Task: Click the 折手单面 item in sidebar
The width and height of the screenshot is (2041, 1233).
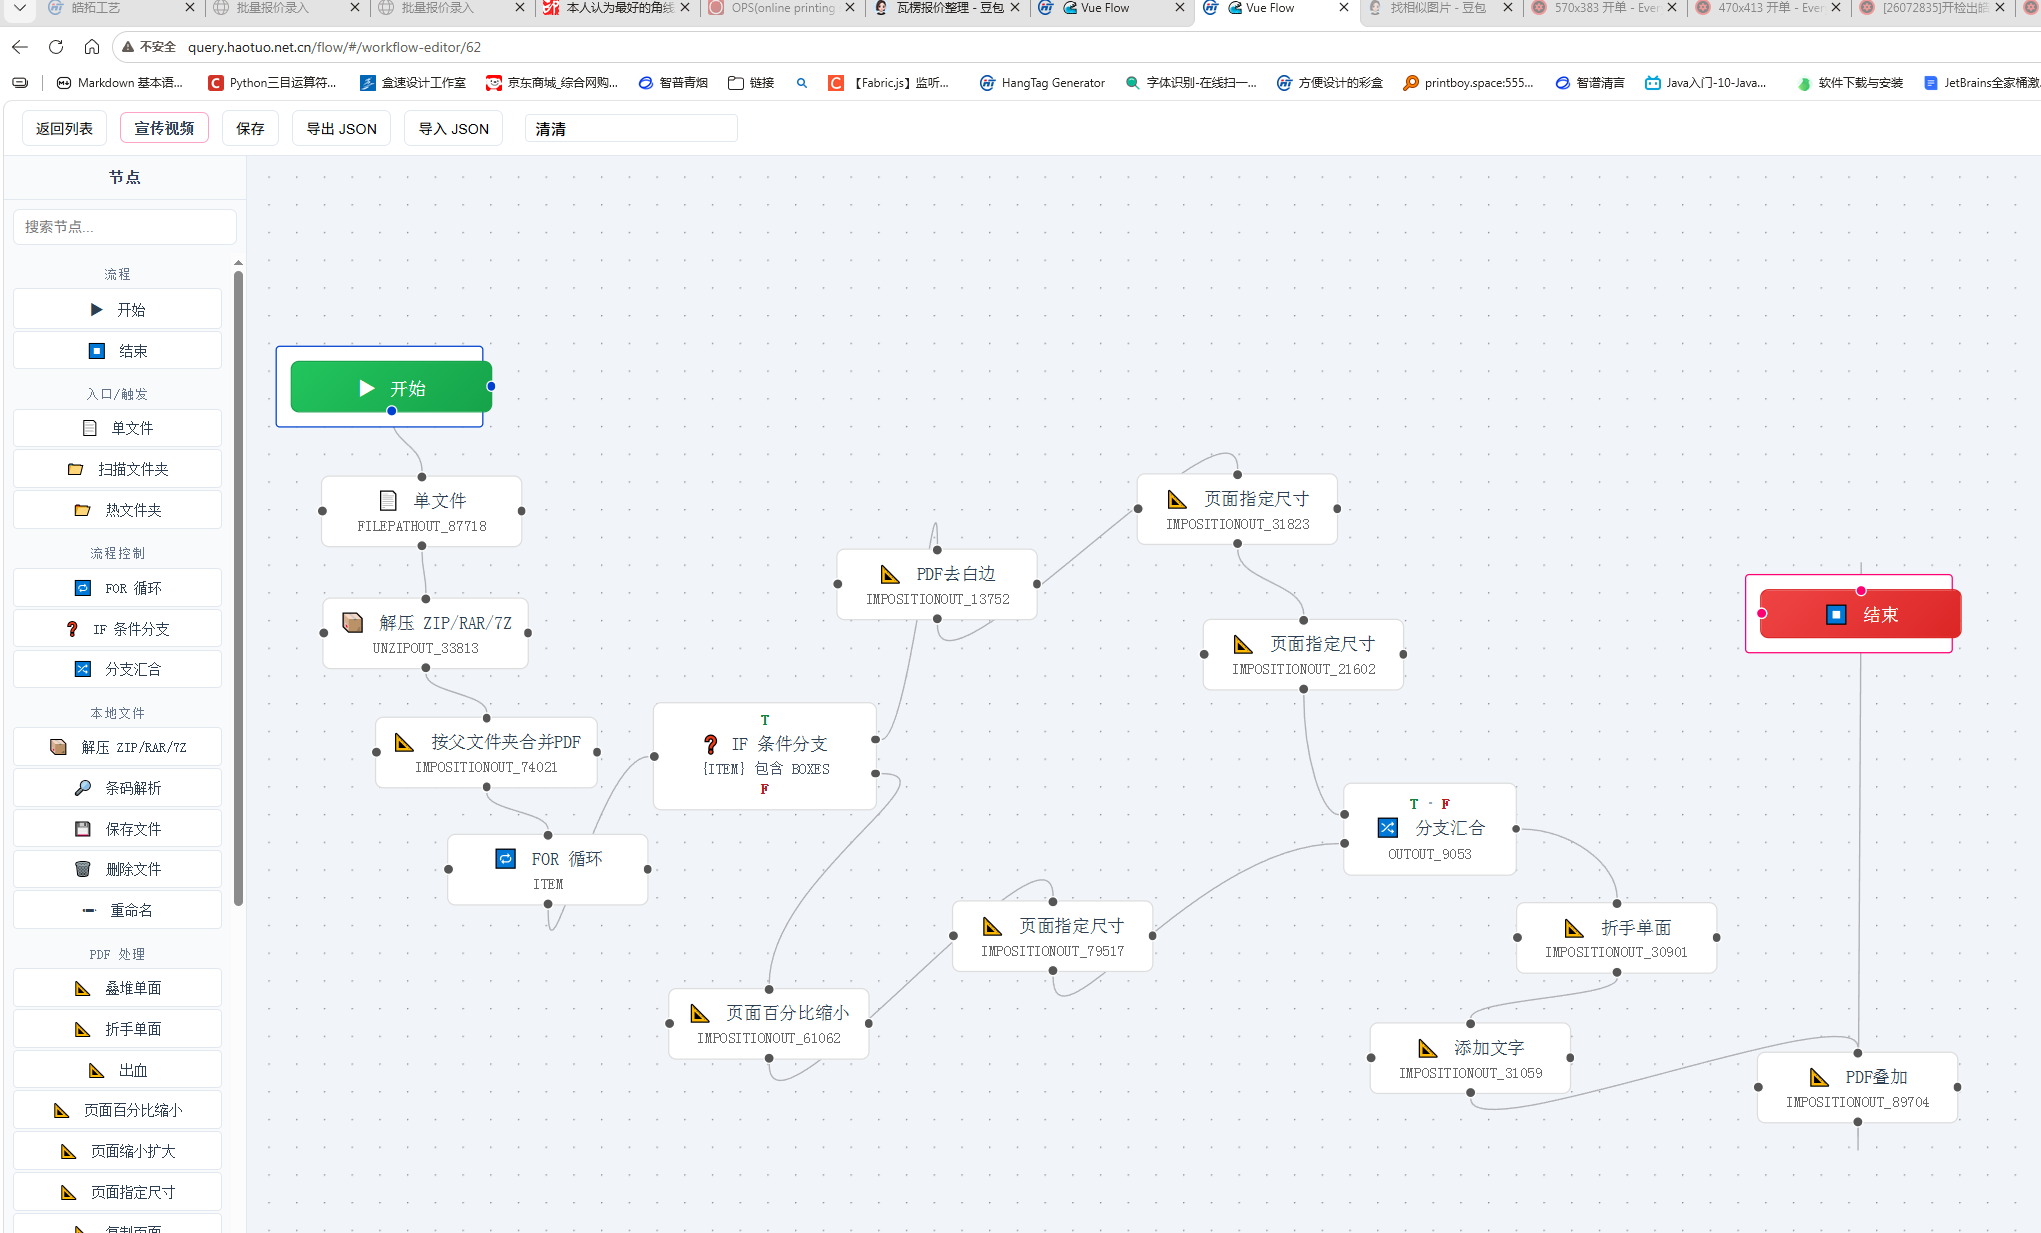Action: 118,1029
